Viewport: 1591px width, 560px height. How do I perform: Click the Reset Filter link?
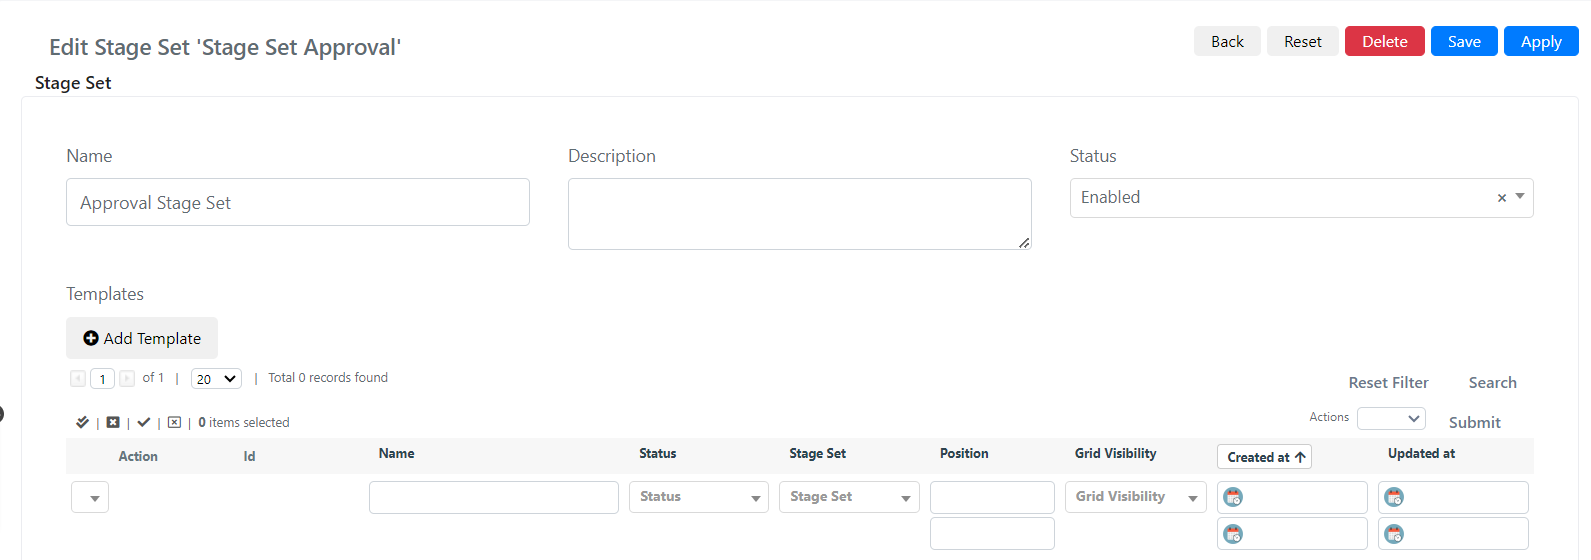tap(1388, 382)
